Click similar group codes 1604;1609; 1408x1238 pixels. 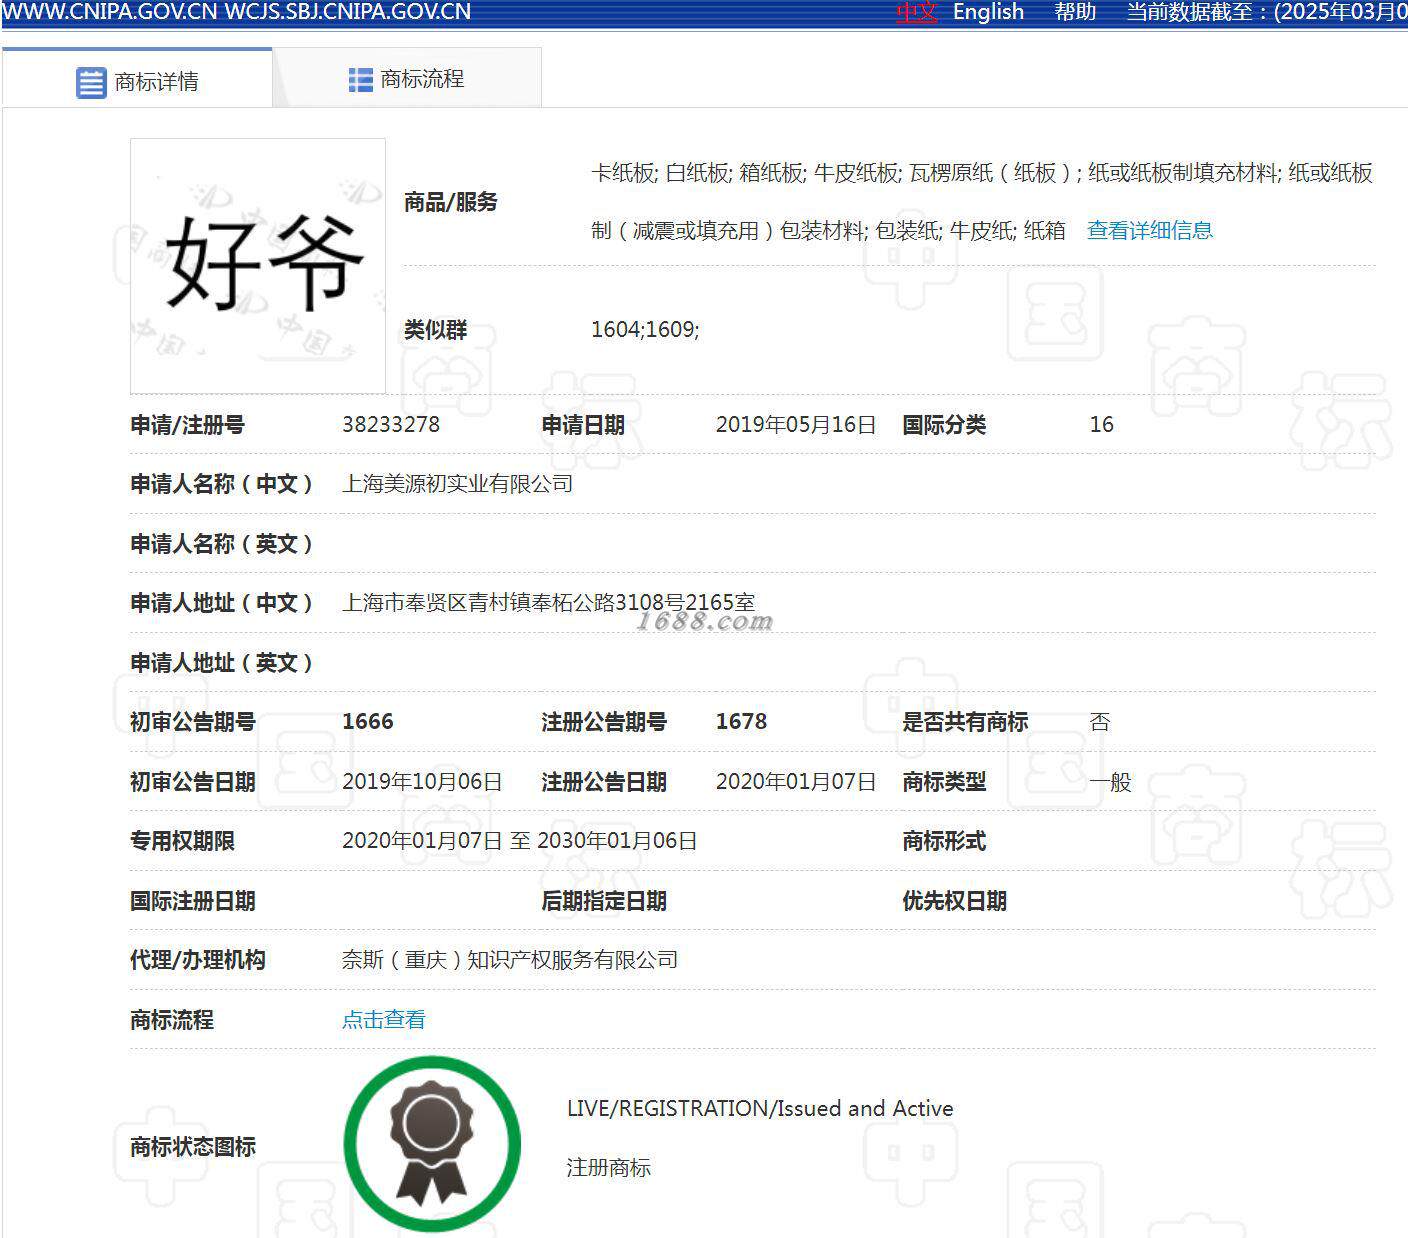tap(645, 329)
